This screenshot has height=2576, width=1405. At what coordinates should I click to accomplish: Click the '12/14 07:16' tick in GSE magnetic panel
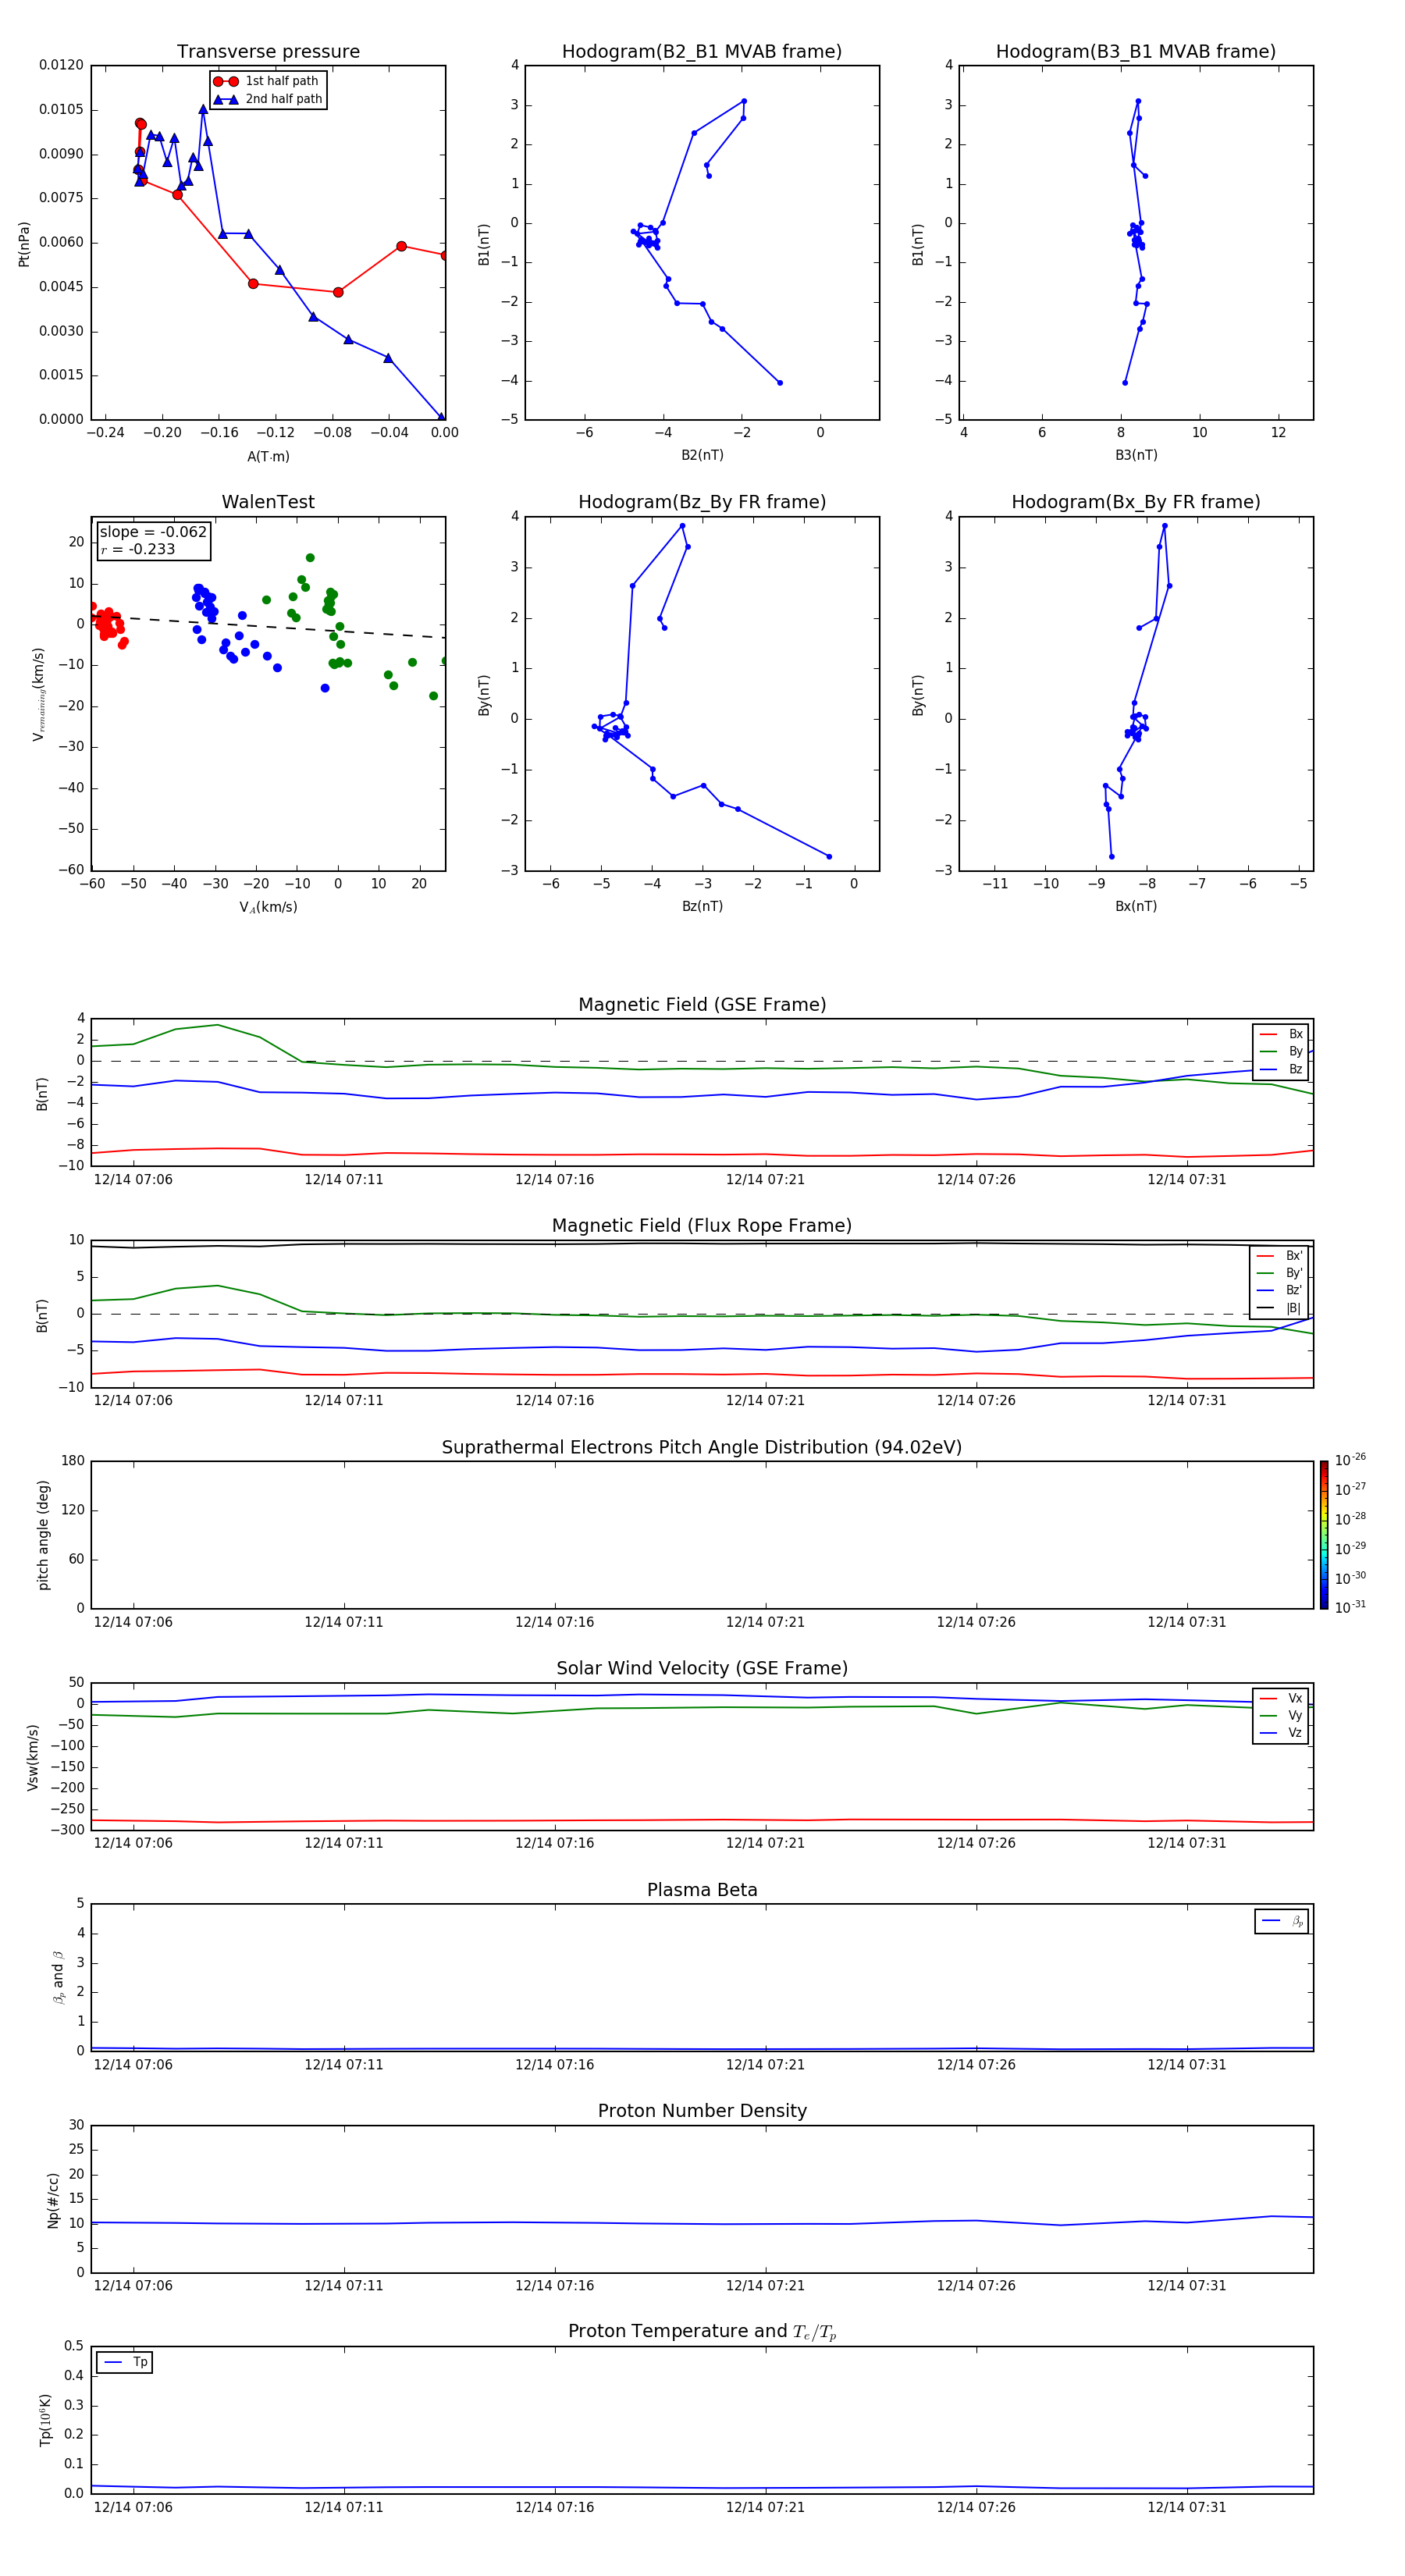(554, 1180)
